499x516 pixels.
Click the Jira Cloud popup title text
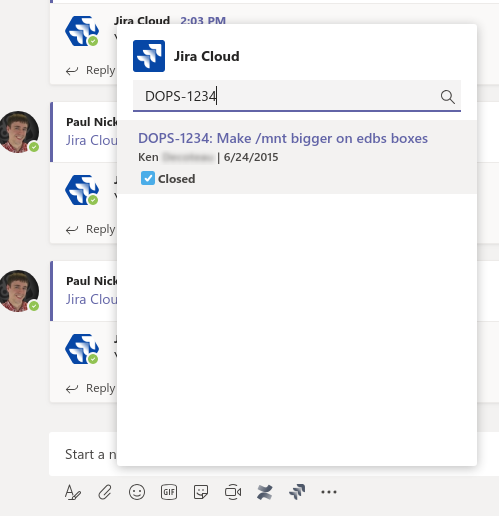[207, 56]
